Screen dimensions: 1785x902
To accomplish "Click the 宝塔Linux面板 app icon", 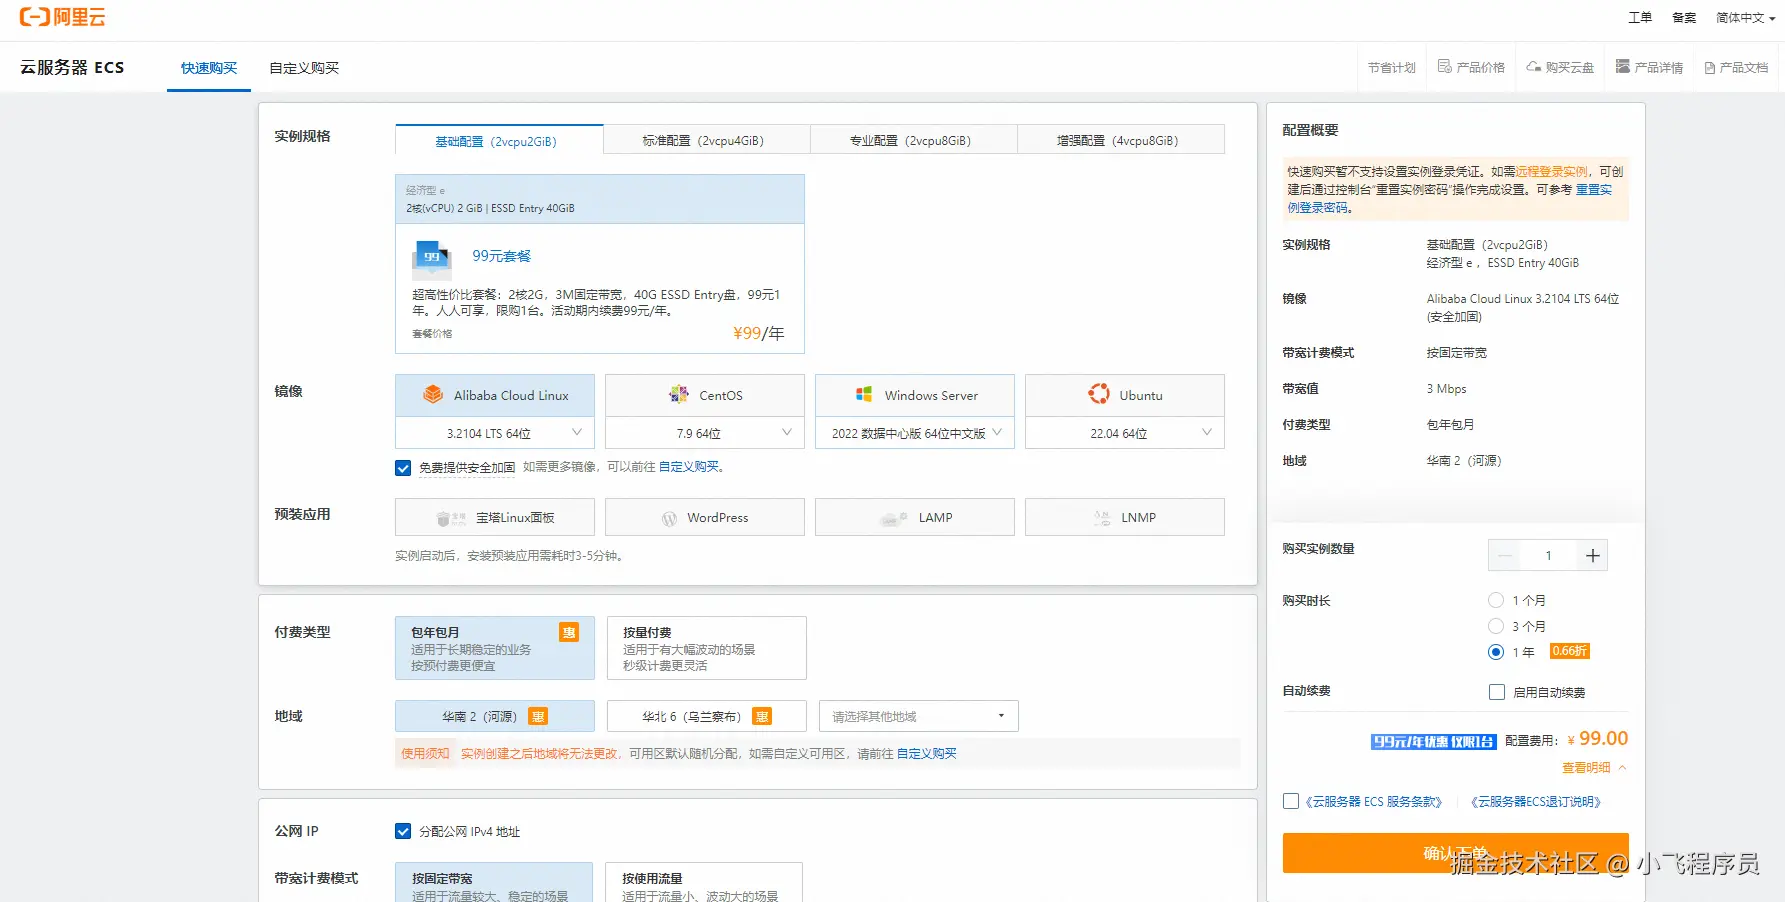I will pos(451,518).
